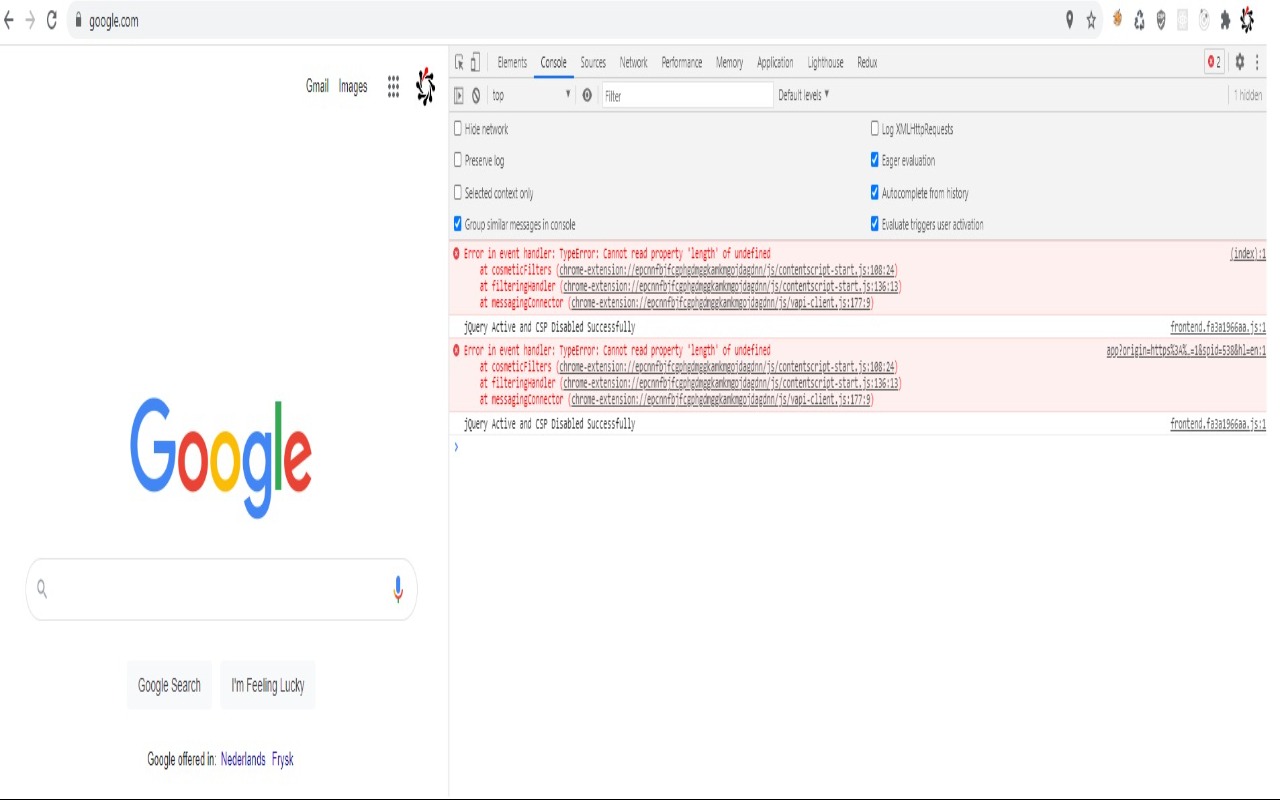The height and width of the screenshot is (800, 1280).
Task: Open first frontend.fa3a1966aa.js:1 link
Action: click(x=1218, y=327)
